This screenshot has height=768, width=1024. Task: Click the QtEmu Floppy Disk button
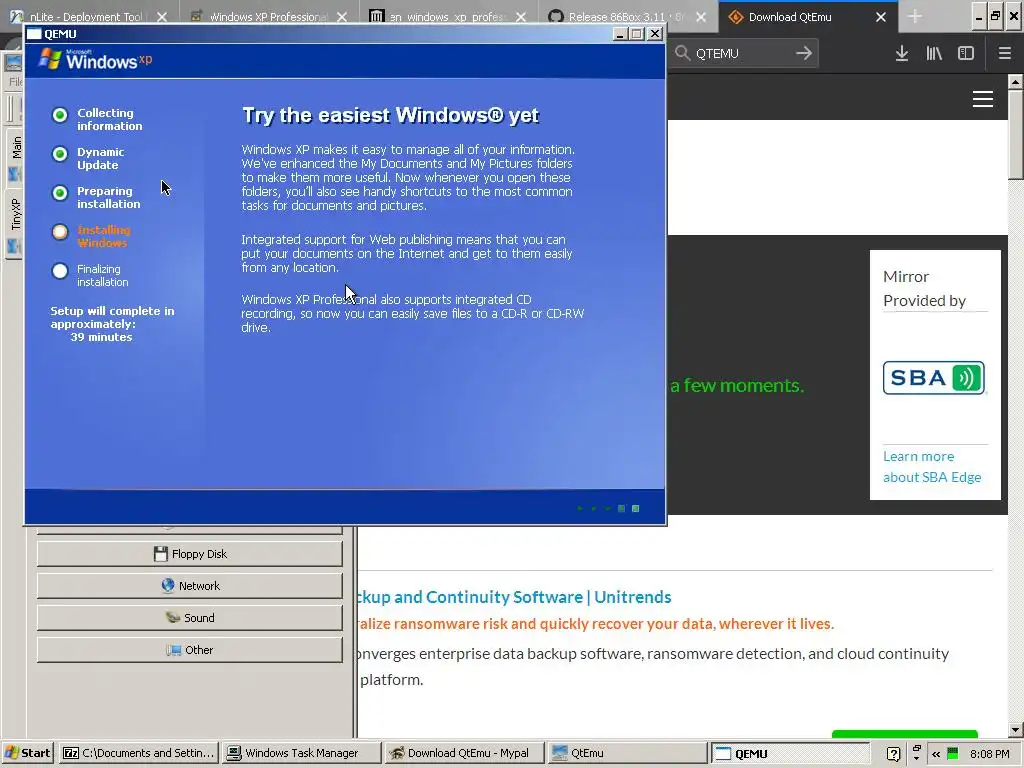tap(189, 554)
